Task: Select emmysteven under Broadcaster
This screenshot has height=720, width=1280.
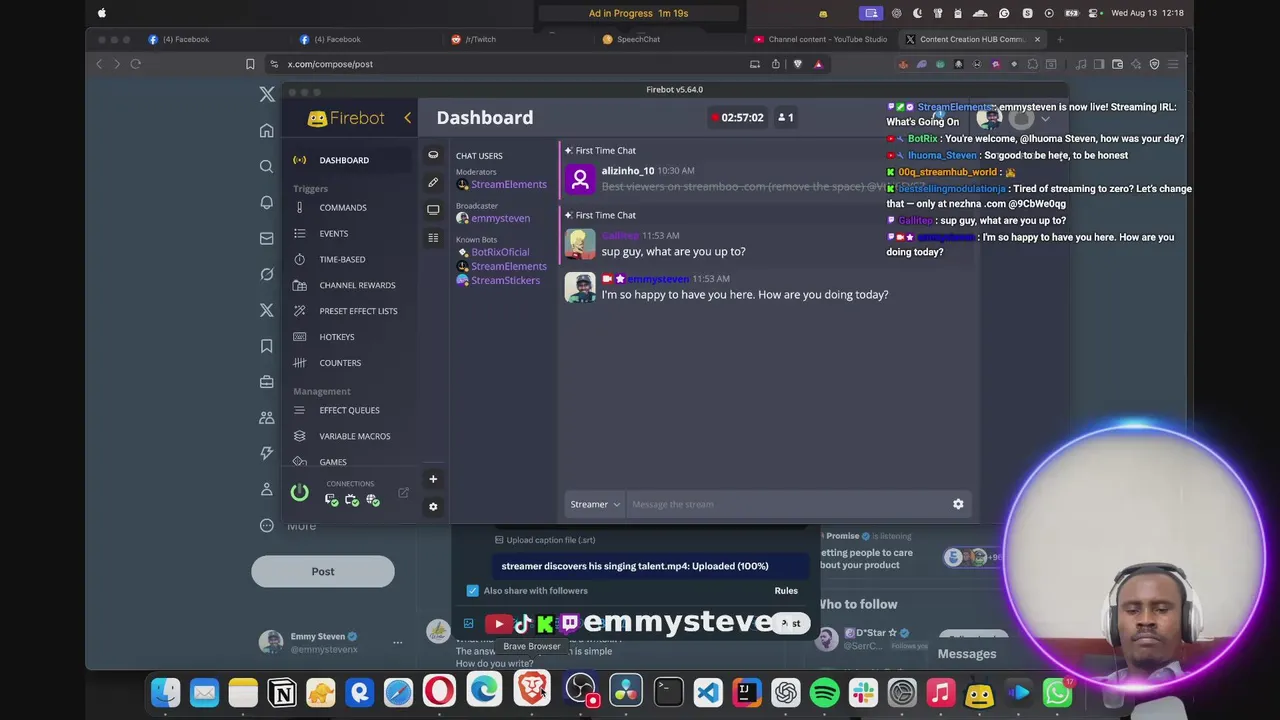Action: 500,218
